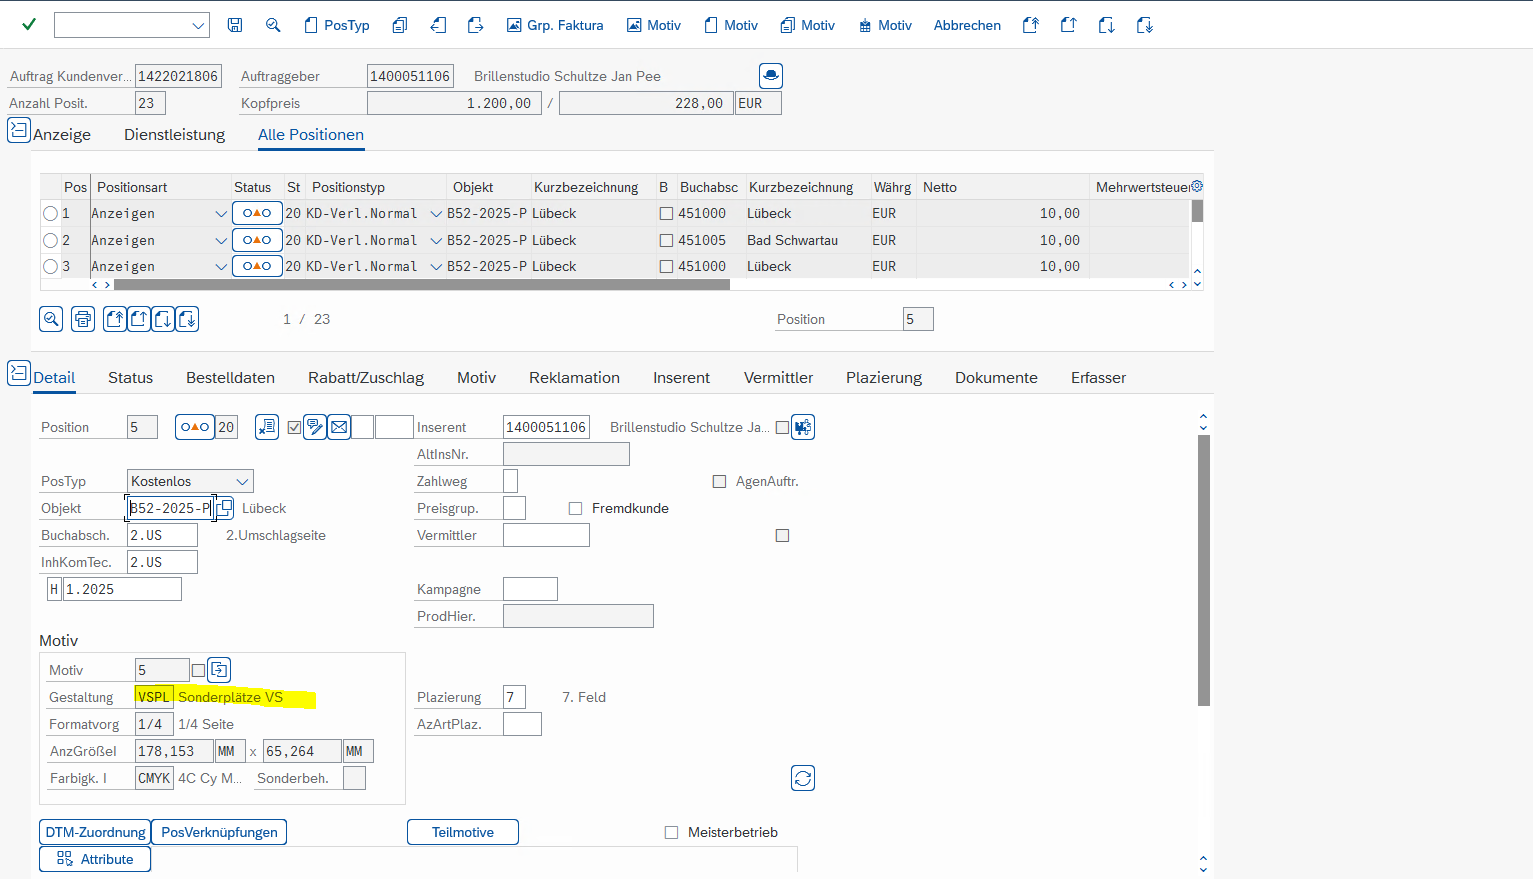Click the hat icon next to Brillenstudio Schultze header
Viewport: 1533px width, 879px height.
[x=771, y=76]
